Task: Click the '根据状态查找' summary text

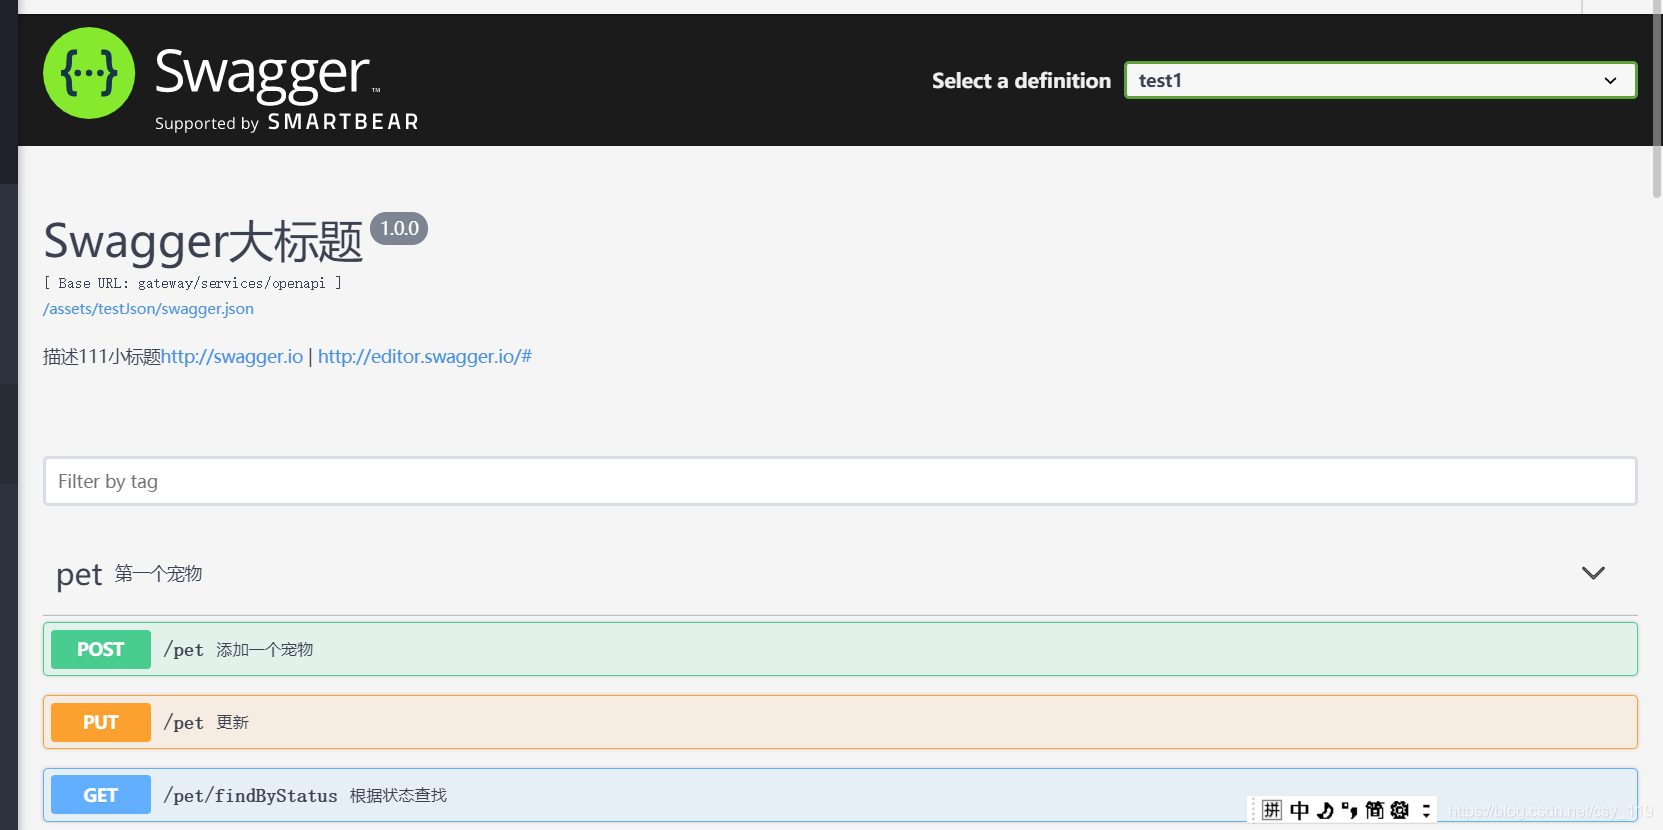Action: click(398, 796)
